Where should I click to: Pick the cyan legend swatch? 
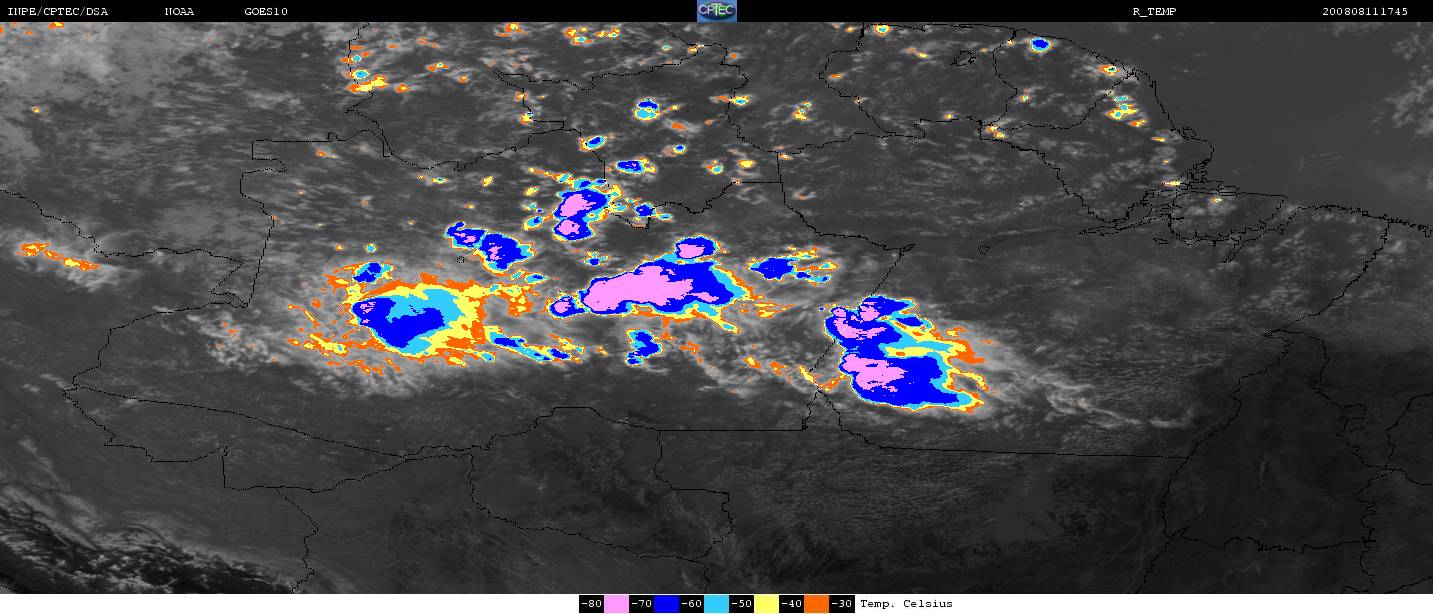716,604
